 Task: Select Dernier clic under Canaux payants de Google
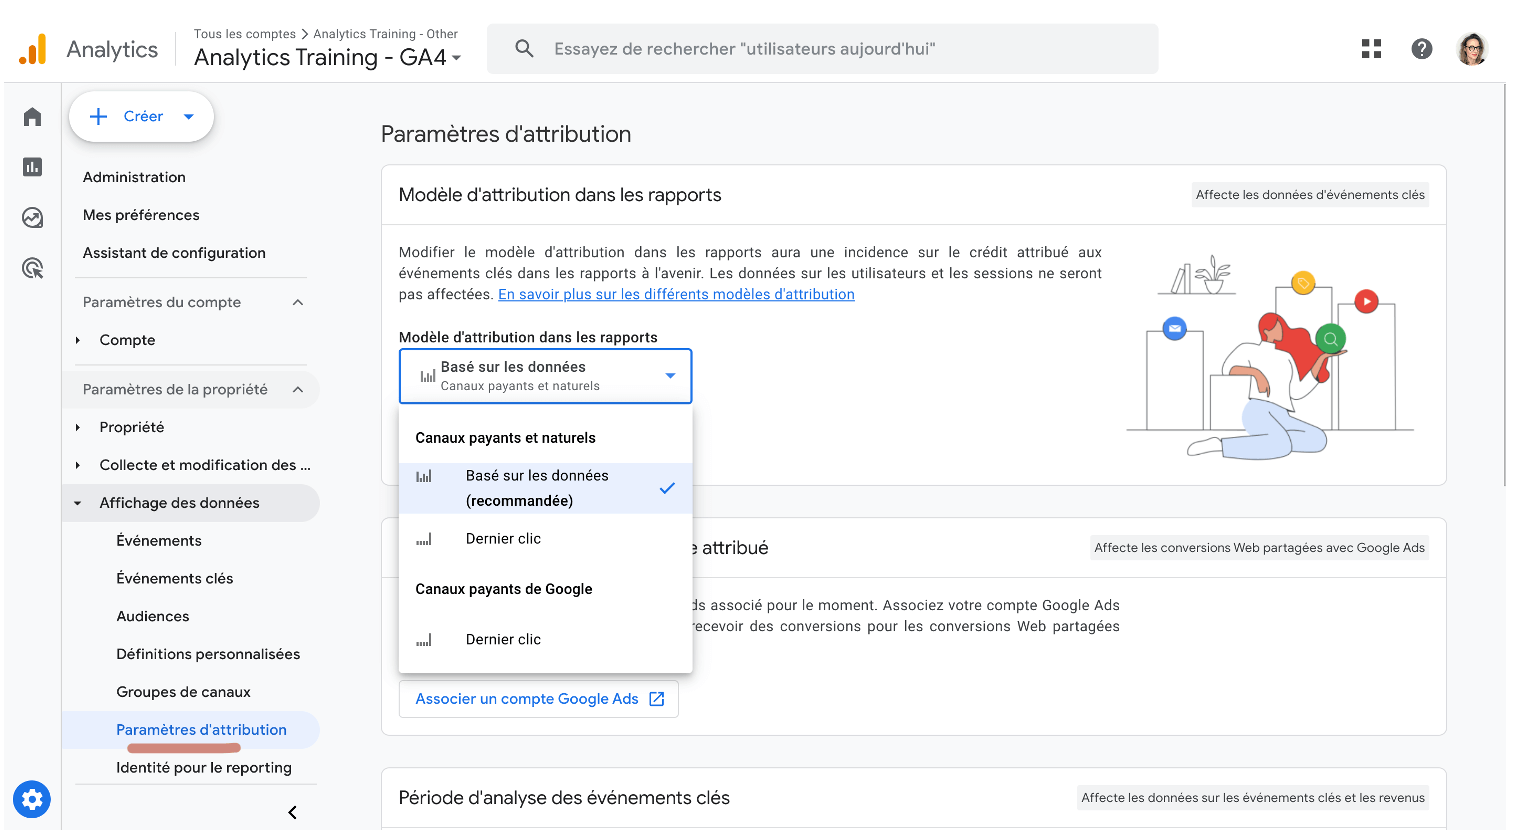click(545, 640)
